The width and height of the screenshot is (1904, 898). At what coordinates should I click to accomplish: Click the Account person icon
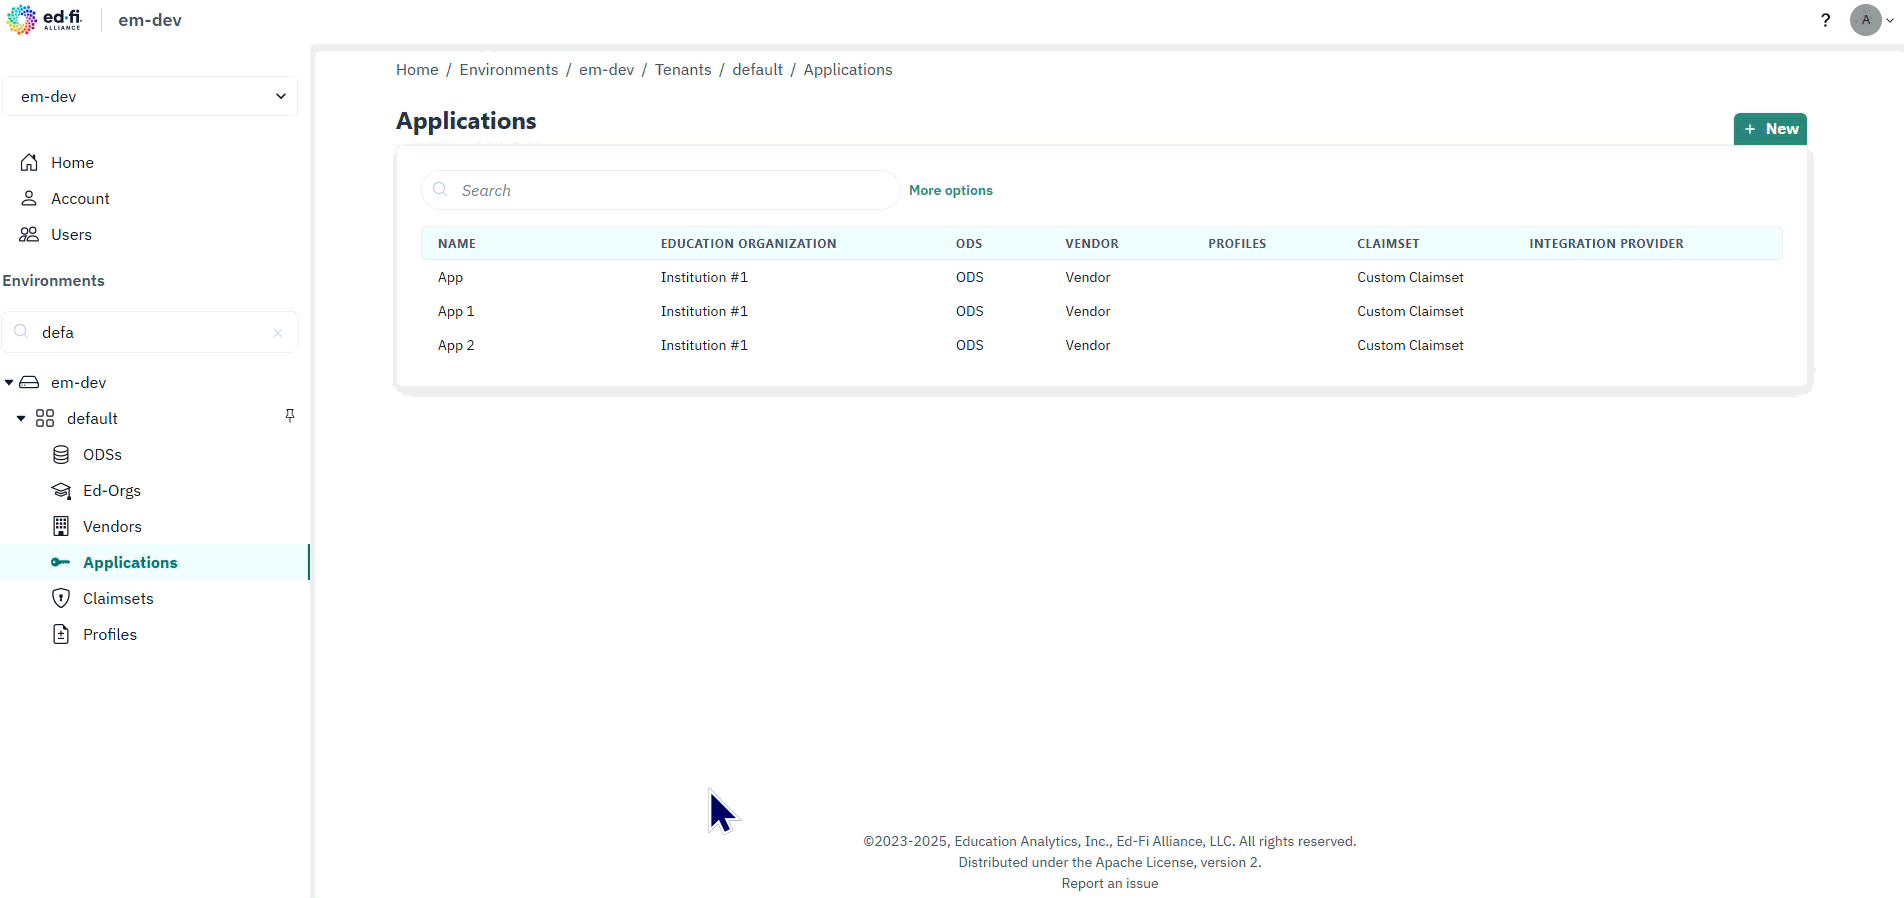29,198
